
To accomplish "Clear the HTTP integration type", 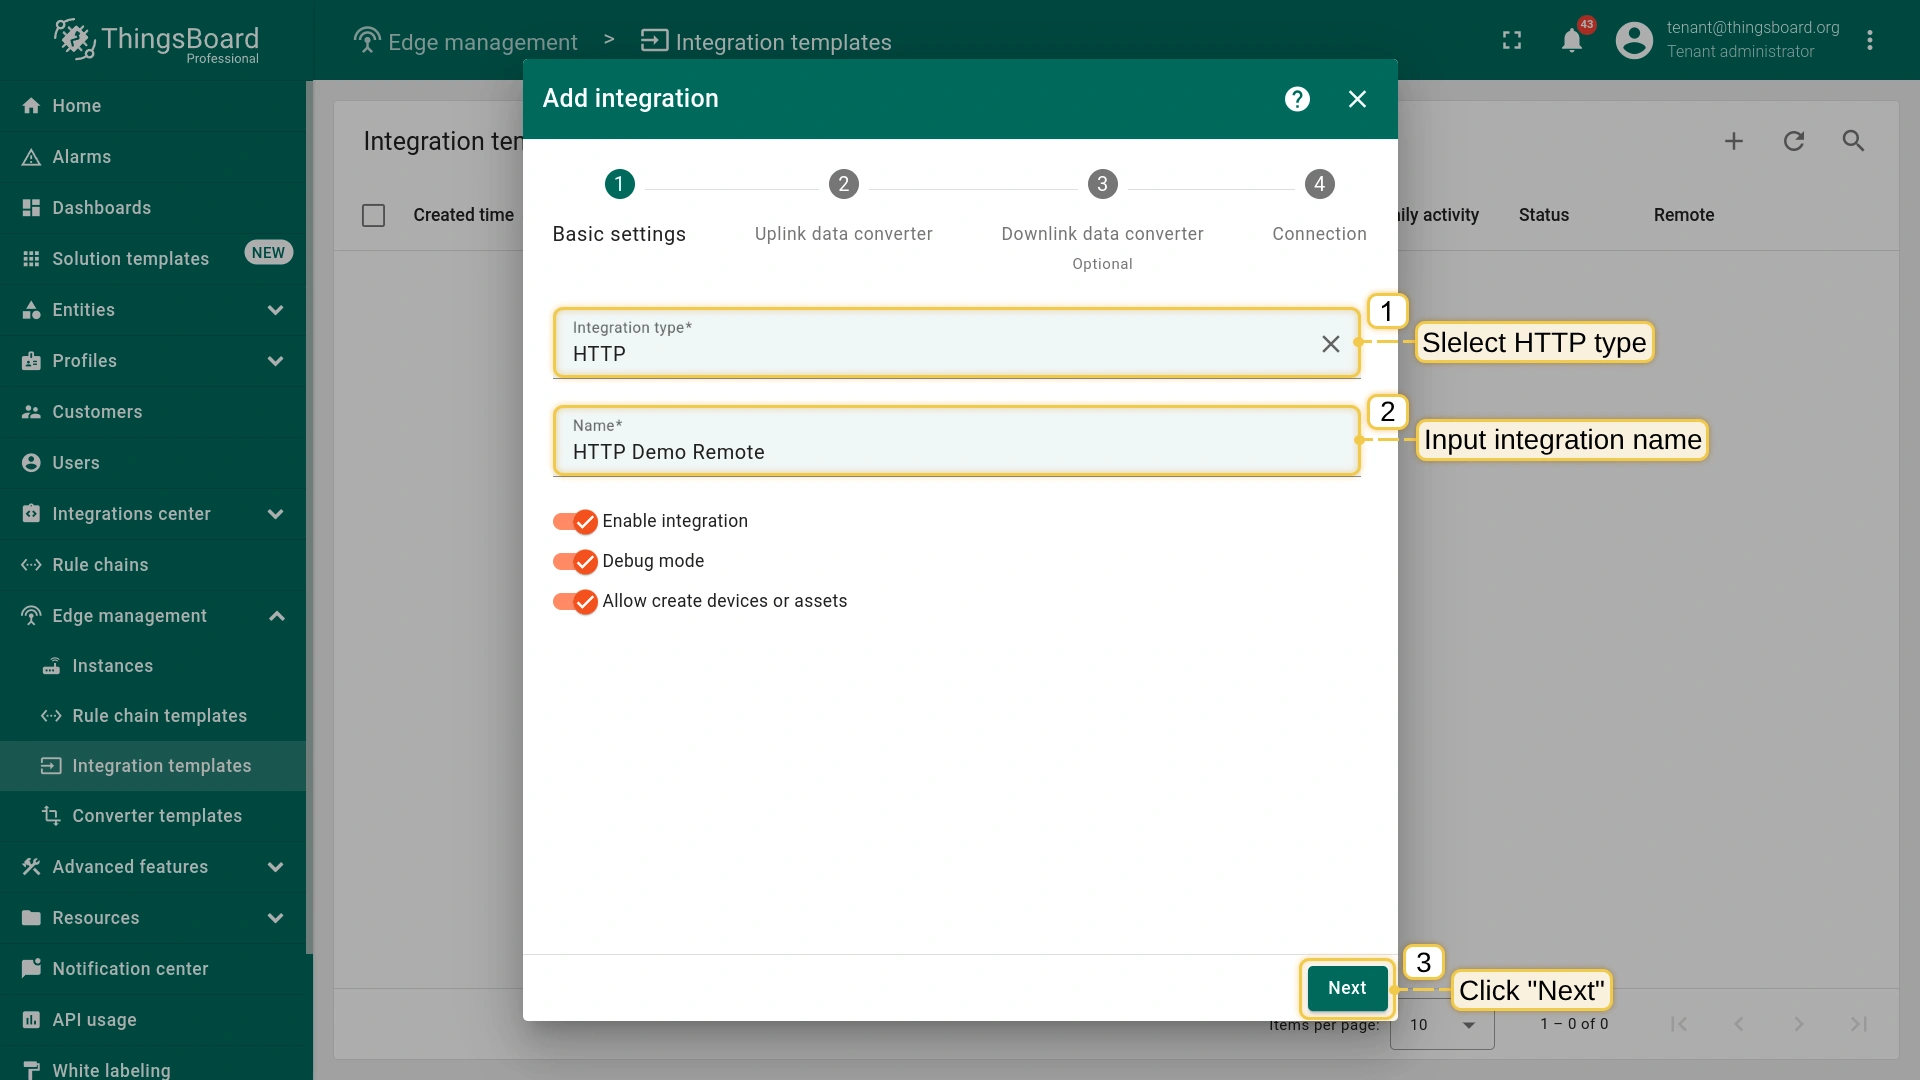I will point(1330,344).
